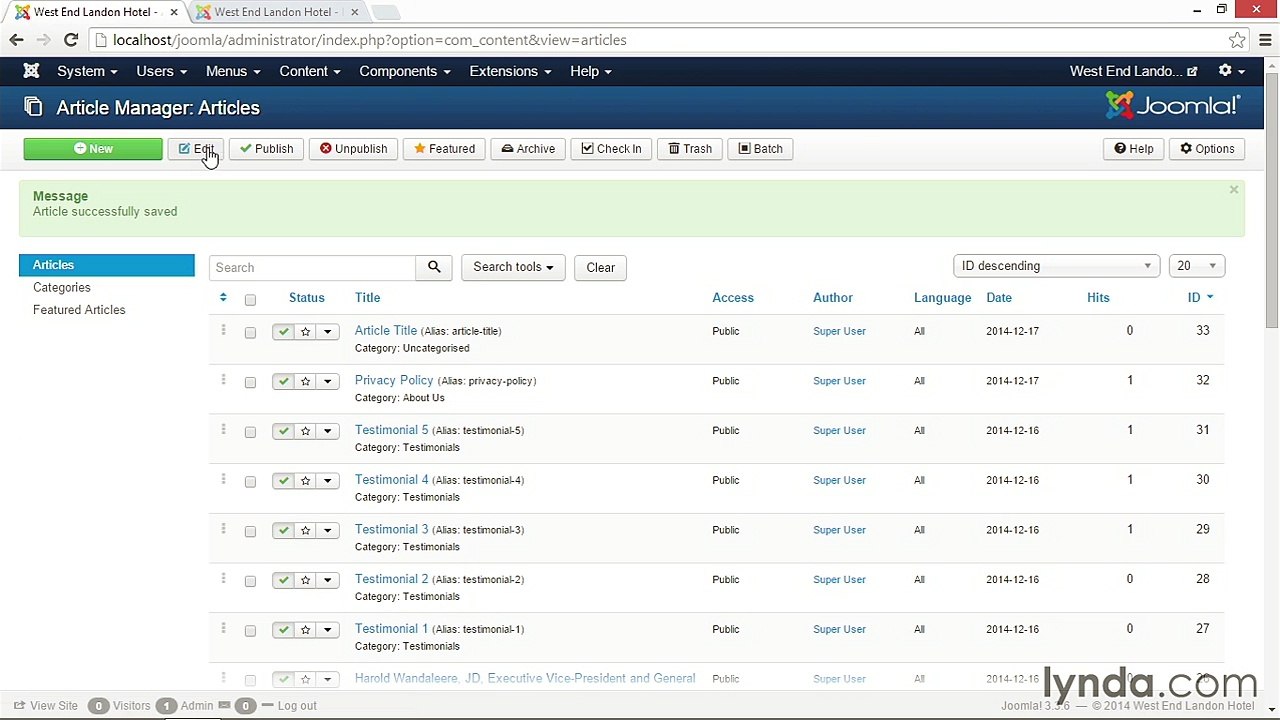Image resolution: width=1280 pixels, height=720 pixels.
Task: Click the Publish toolbar button
Action: click(x=266, y=149)
